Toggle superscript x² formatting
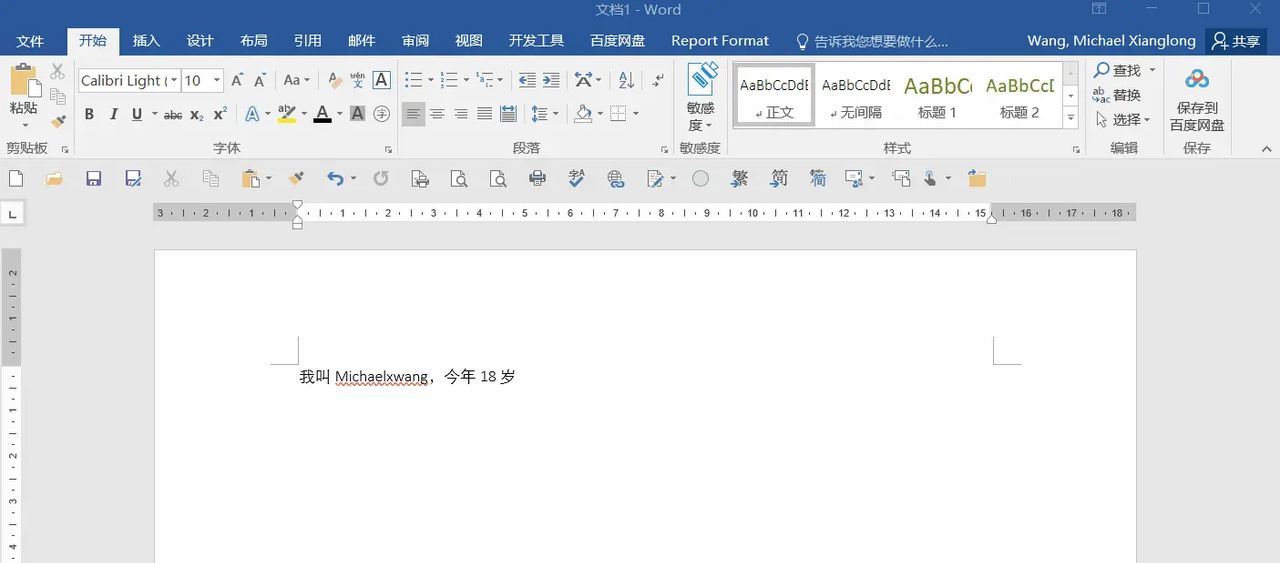 point(220,114)
